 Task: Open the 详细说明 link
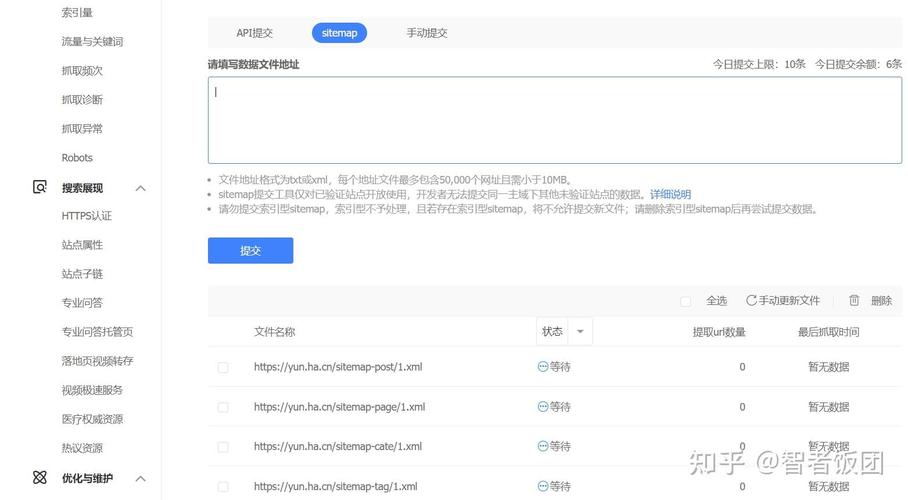(x=670, y=194)
